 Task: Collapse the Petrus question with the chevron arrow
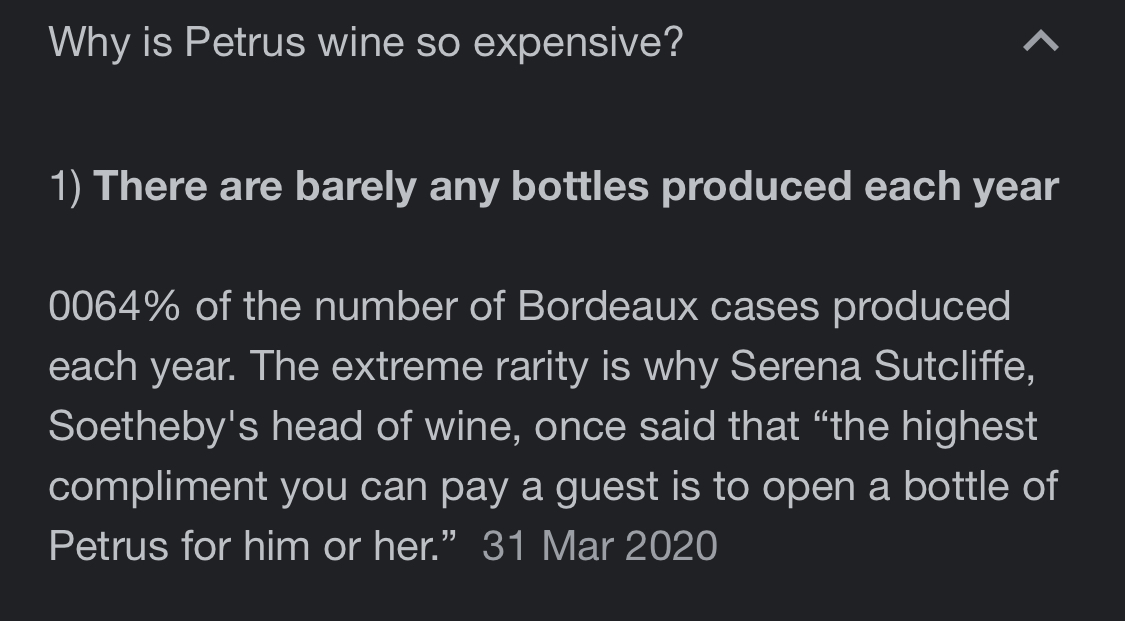tap(1040, 42)
